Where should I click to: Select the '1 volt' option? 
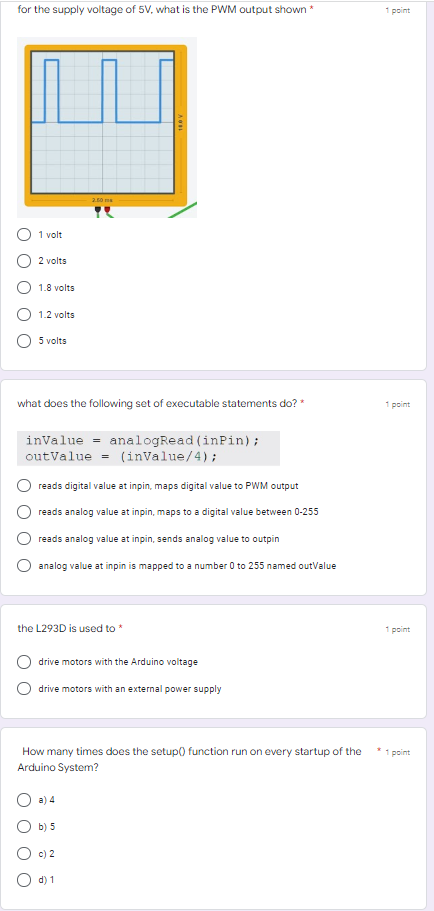[x=24, y=235]
